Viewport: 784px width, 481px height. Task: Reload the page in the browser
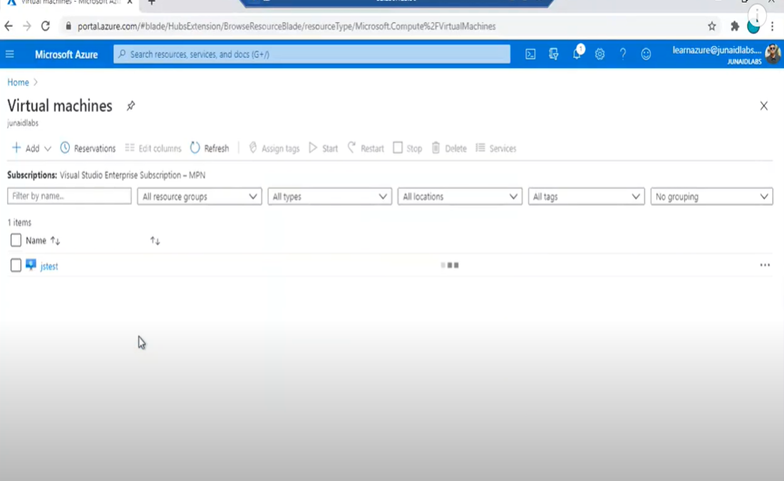(x=46, y=26)
